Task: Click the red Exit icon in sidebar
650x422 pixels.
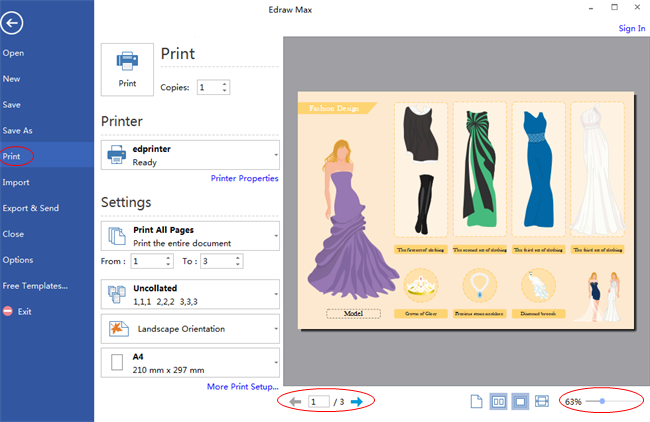Action: click(8, 312)
